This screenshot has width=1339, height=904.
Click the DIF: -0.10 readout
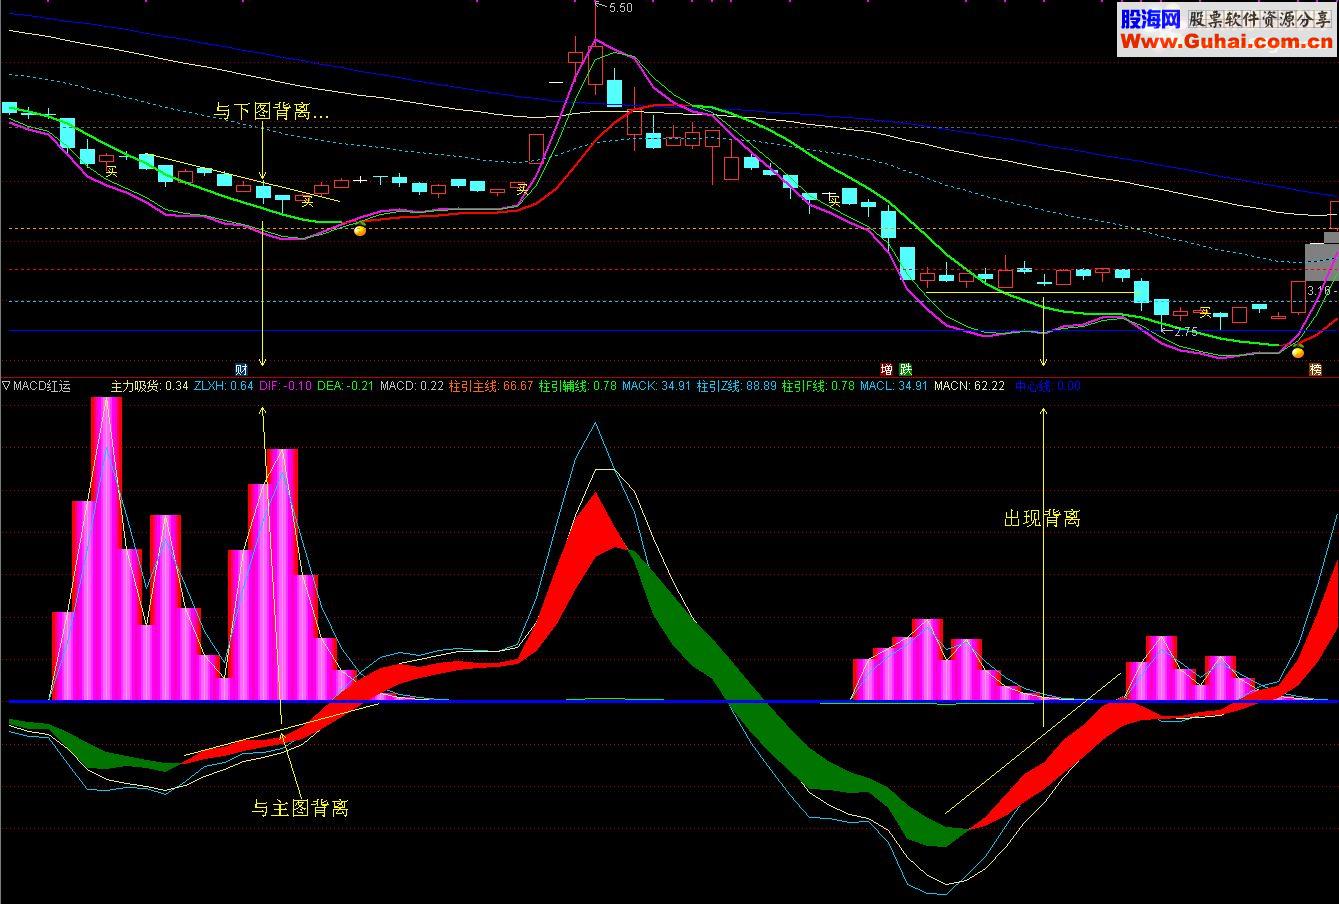click(285, 386)
